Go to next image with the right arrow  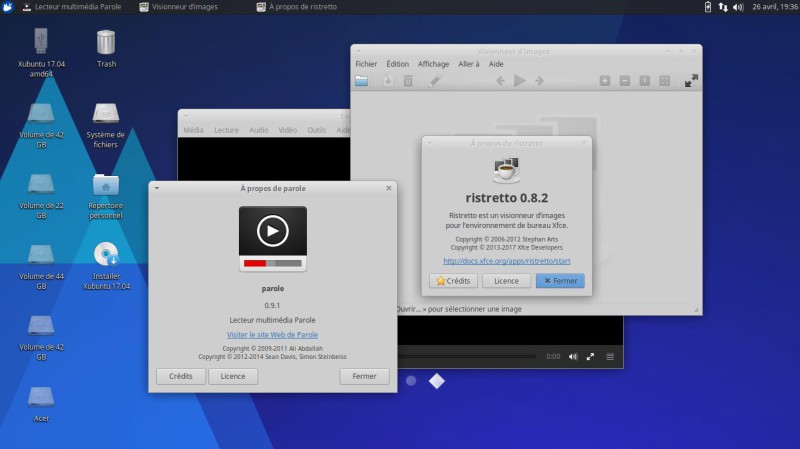point(539,81)
